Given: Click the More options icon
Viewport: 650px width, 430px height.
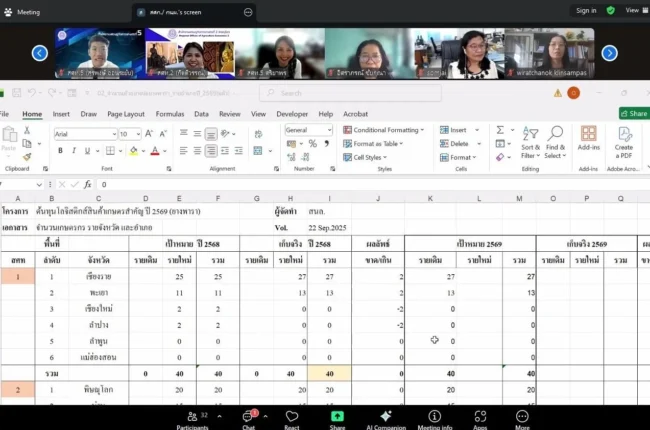Looking at the screenshot, I should [x=522, y=415].
